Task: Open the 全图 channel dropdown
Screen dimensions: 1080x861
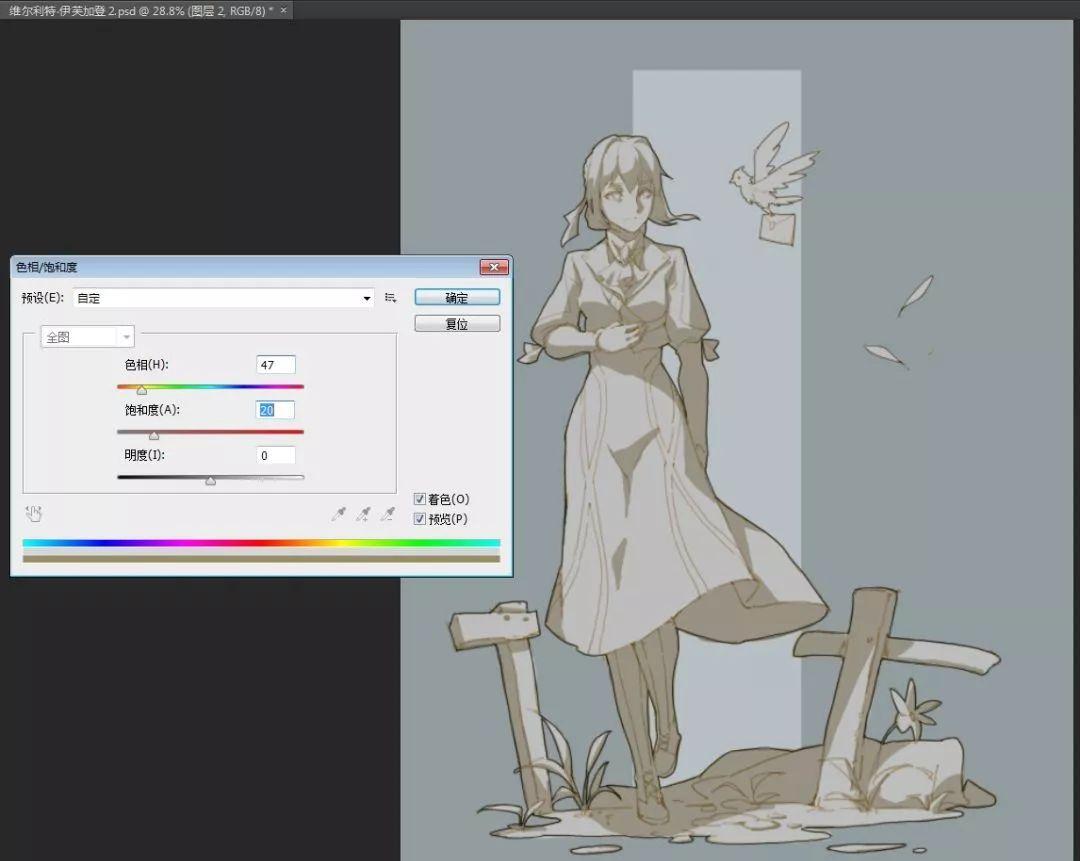Action: 87,337
